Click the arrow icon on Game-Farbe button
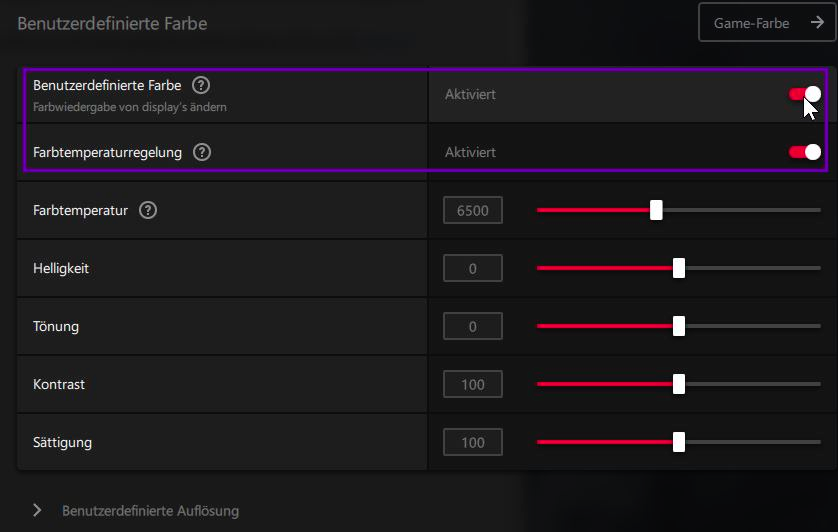The image size is (838, 532). pyautogui.click(x=814, y=23)
